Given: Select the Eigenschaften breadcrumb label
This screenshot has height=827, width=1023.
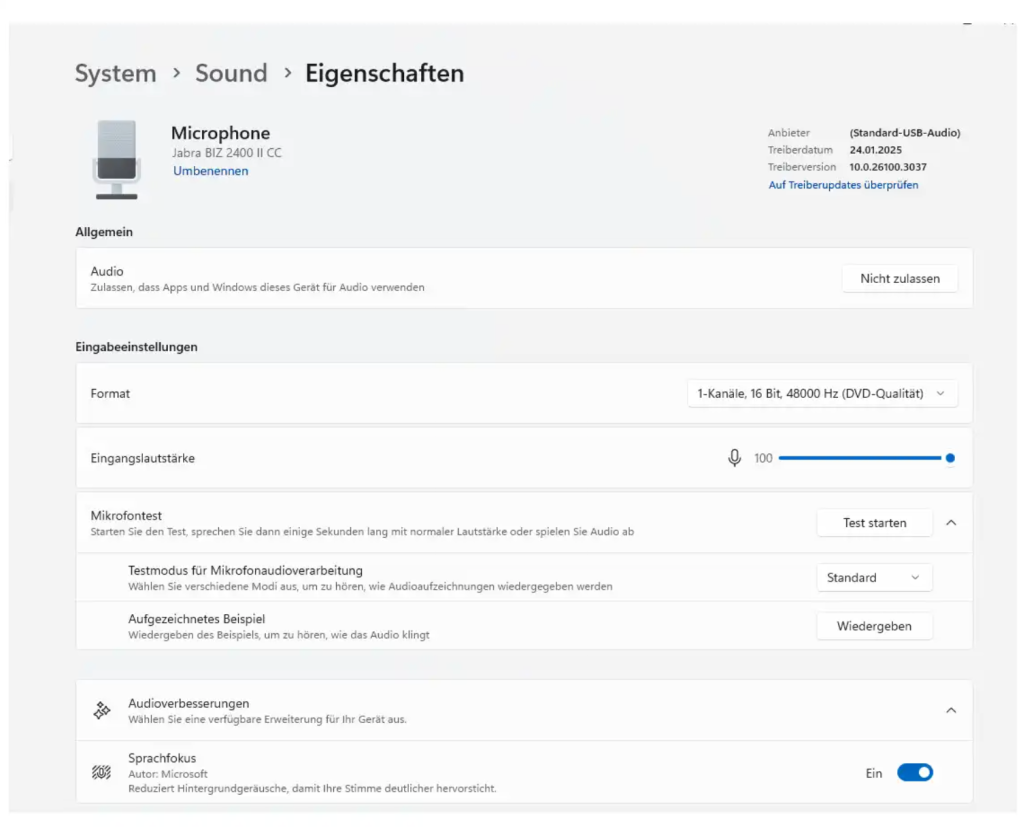Looking at the screenshot, I should click(384, 73).
